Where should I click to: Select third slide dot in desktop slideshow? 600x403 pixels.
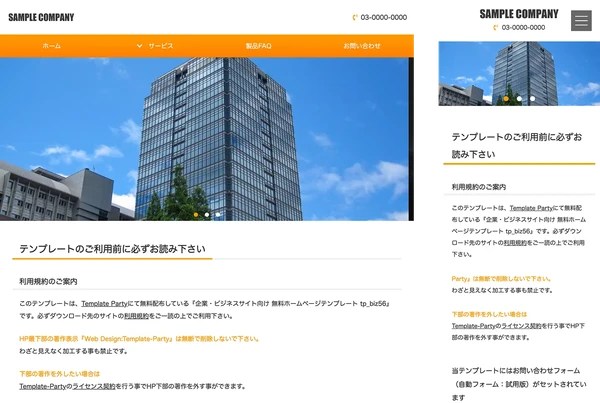[218, 215]
